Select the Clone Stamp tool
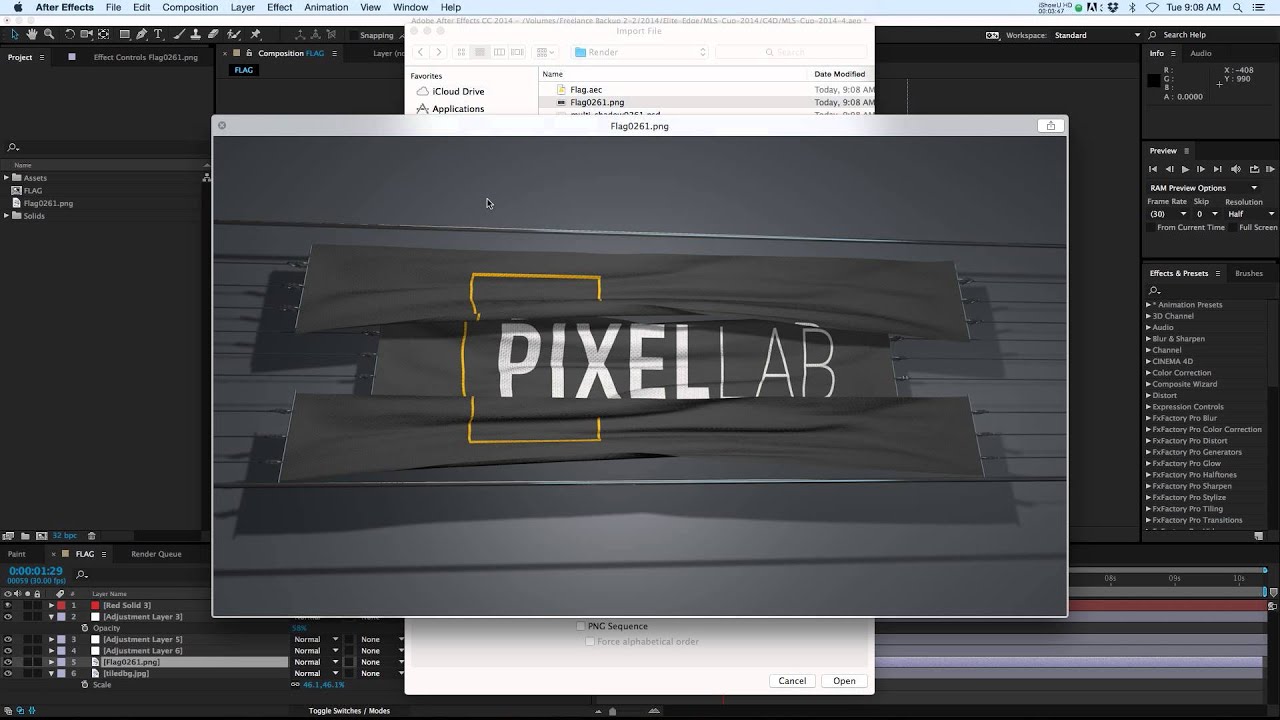The width and height of the screenshot is (1280, 720). (x=196, y=34)
